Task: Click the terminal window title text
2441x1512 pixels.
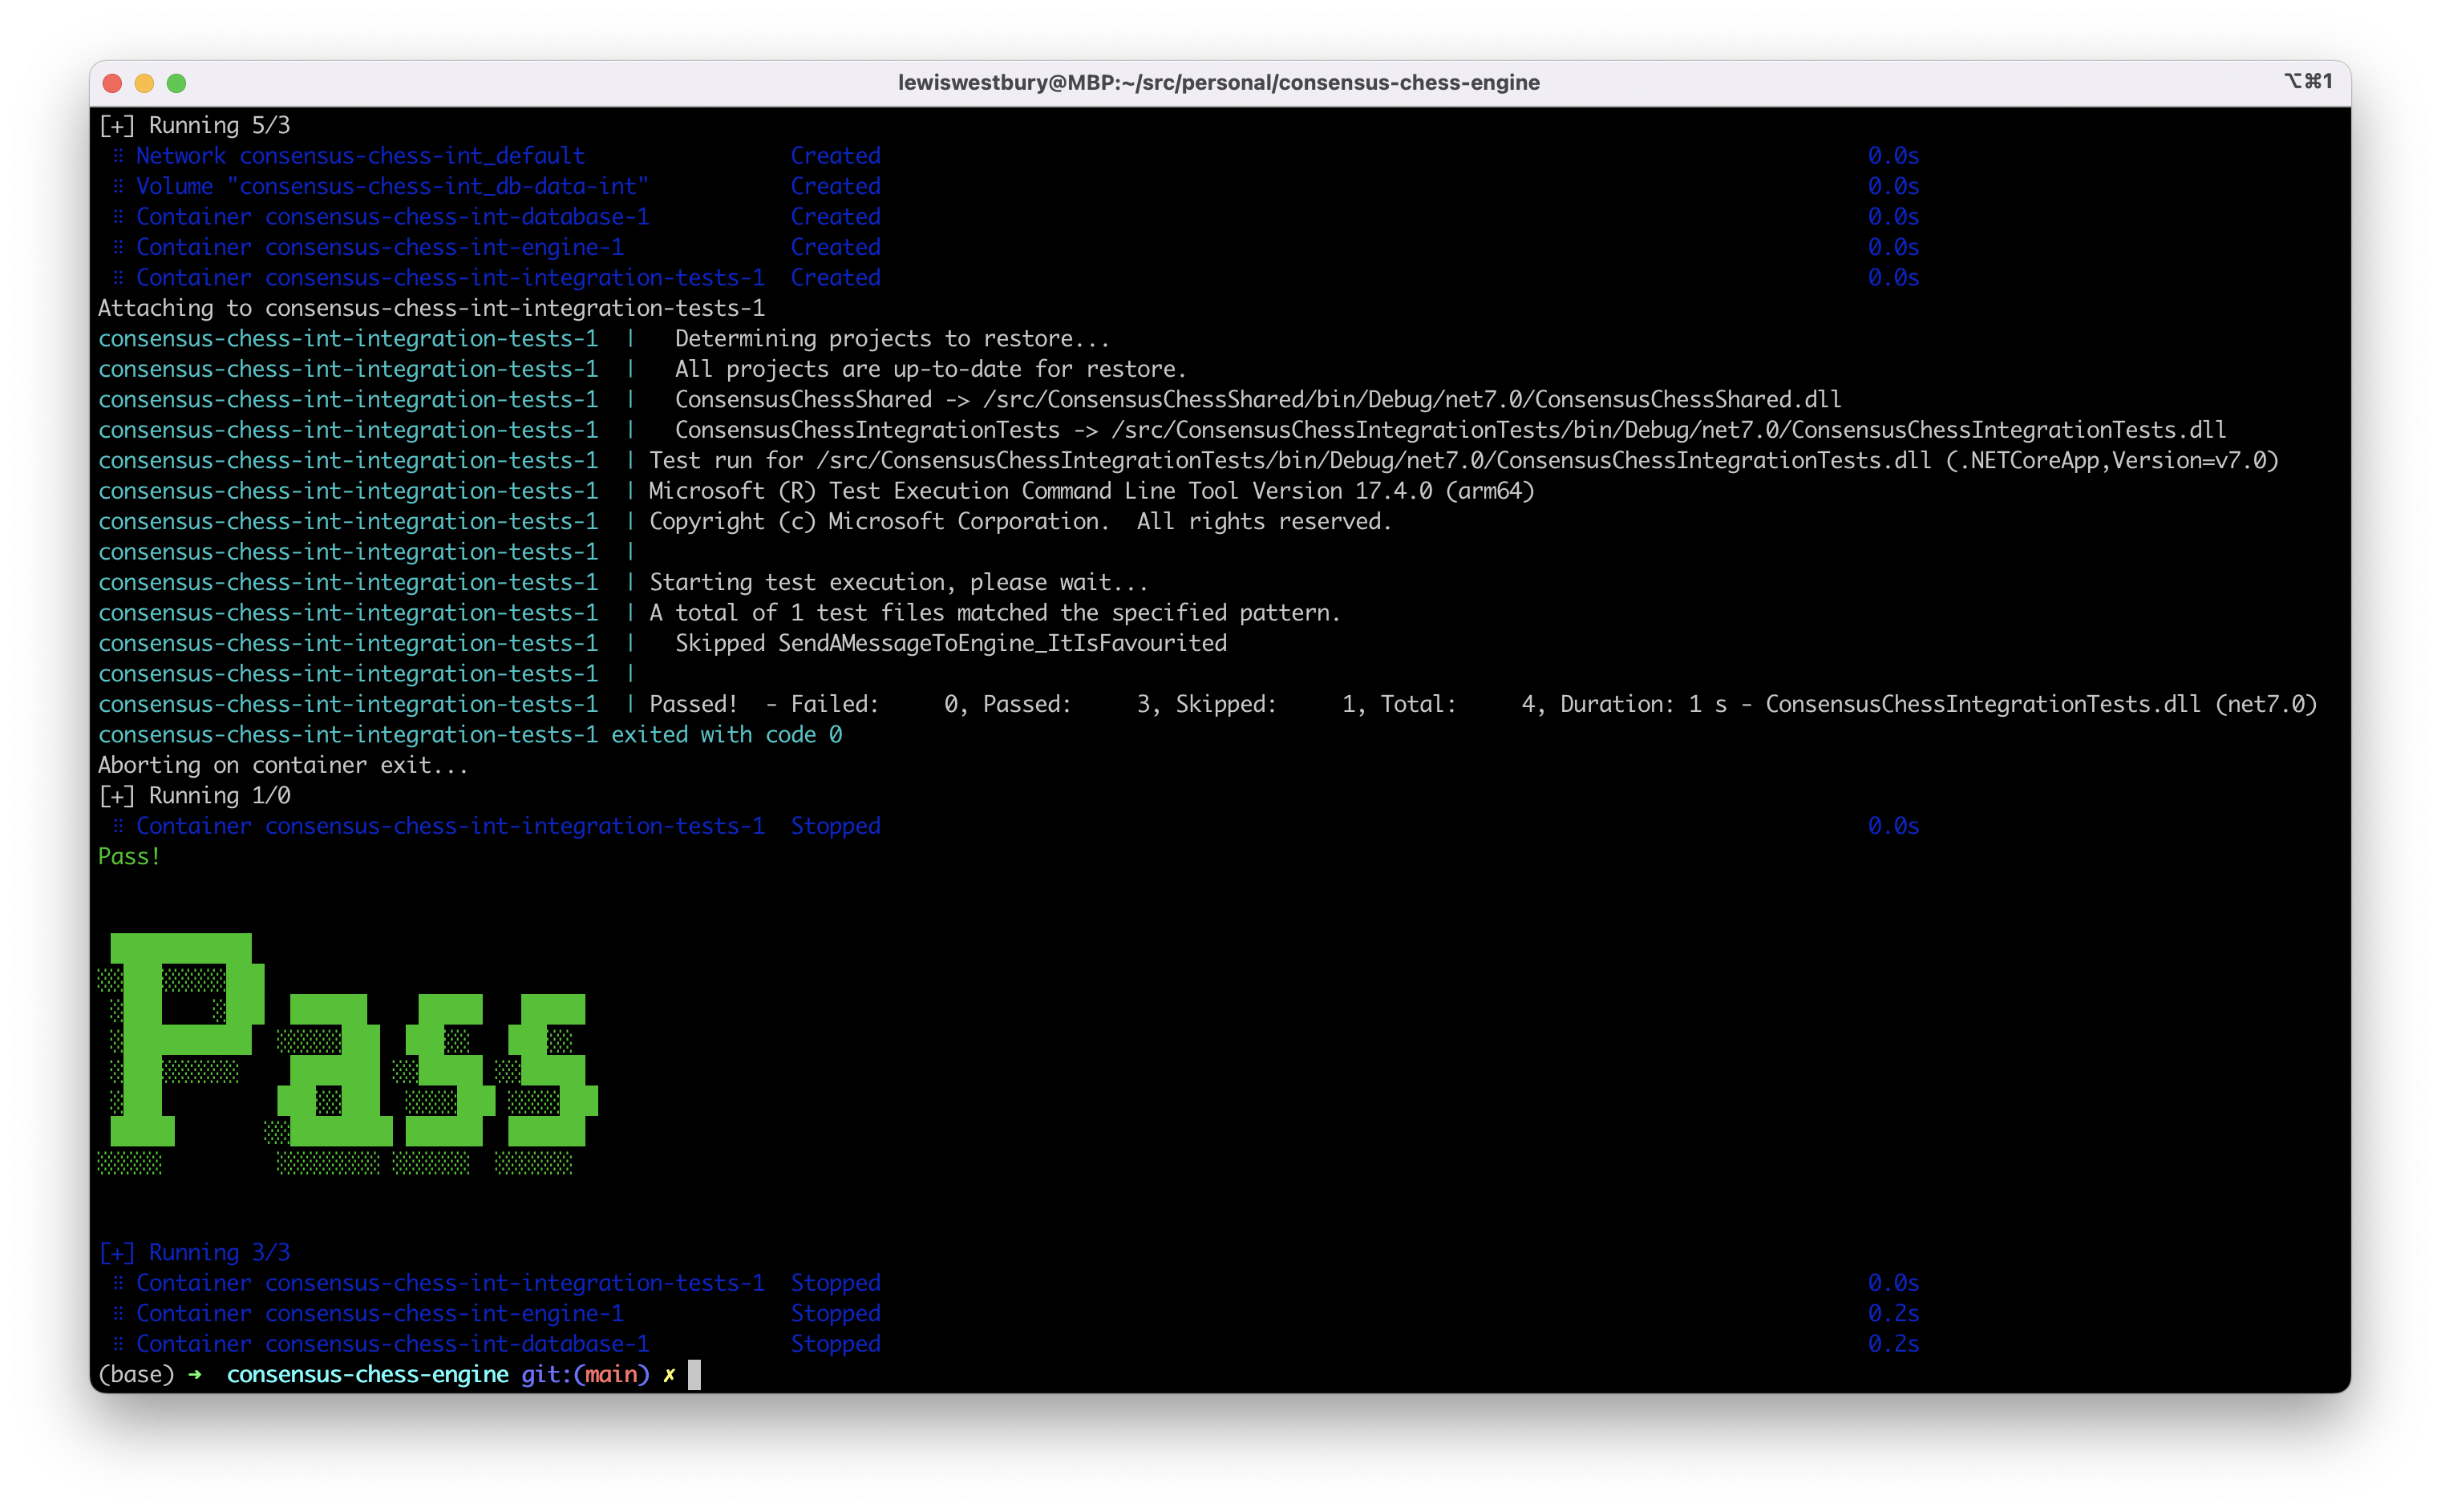Action: click(1218, 83)
